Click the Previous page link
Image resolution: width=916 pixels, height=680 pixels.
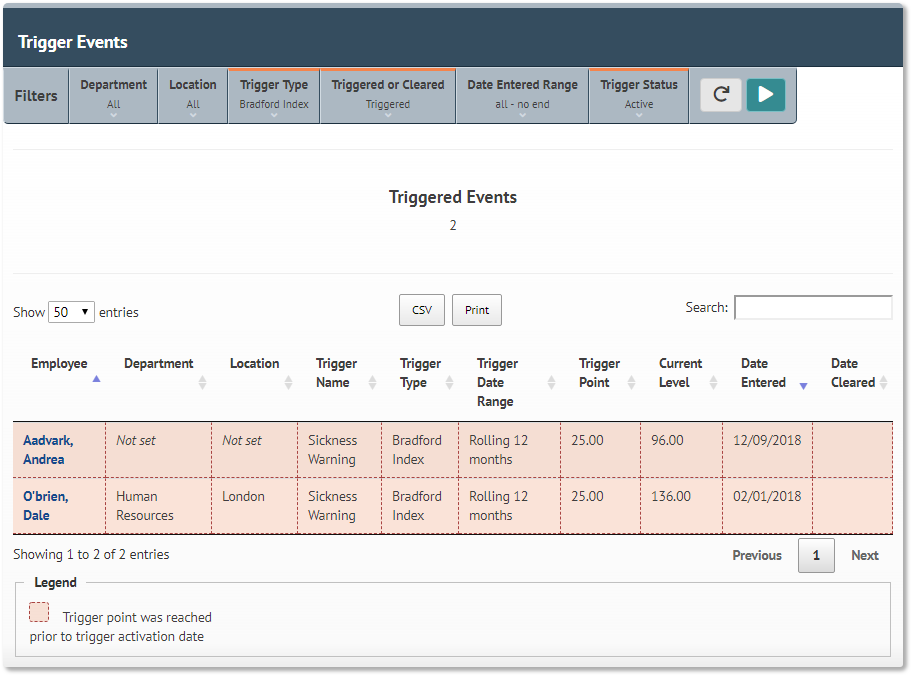point(757,555)
